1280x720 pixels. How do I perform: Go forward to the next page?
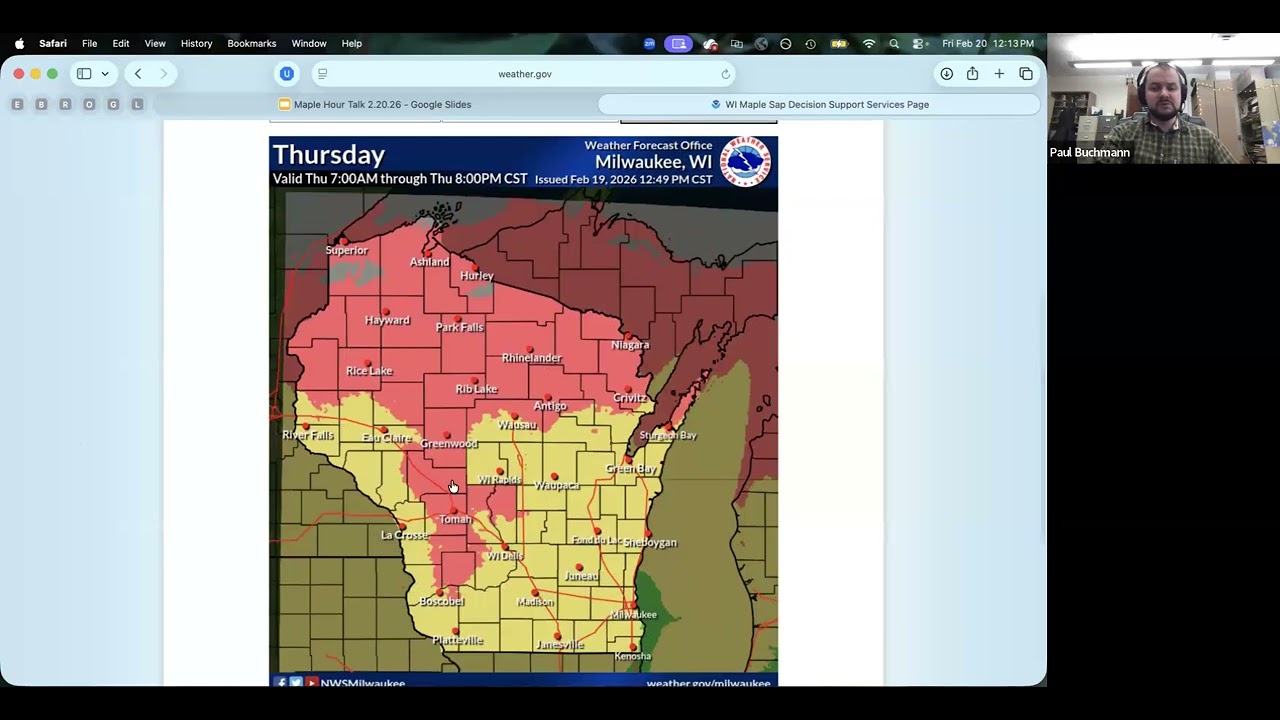pos(164,73)
